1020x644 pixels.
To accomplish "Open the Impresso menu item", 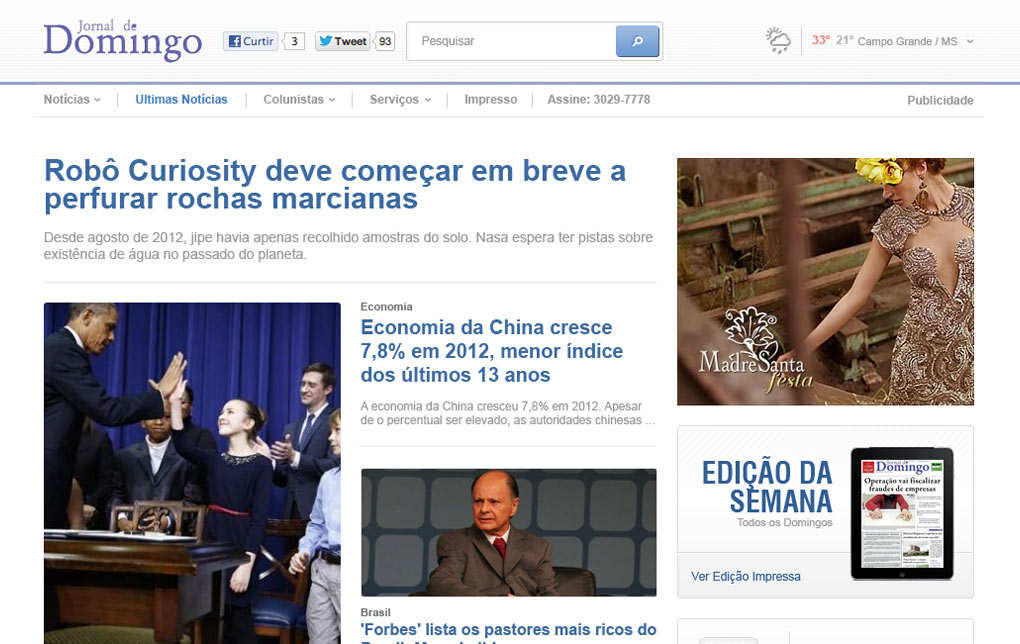I will pyautogui.click(x=490, y=100).
